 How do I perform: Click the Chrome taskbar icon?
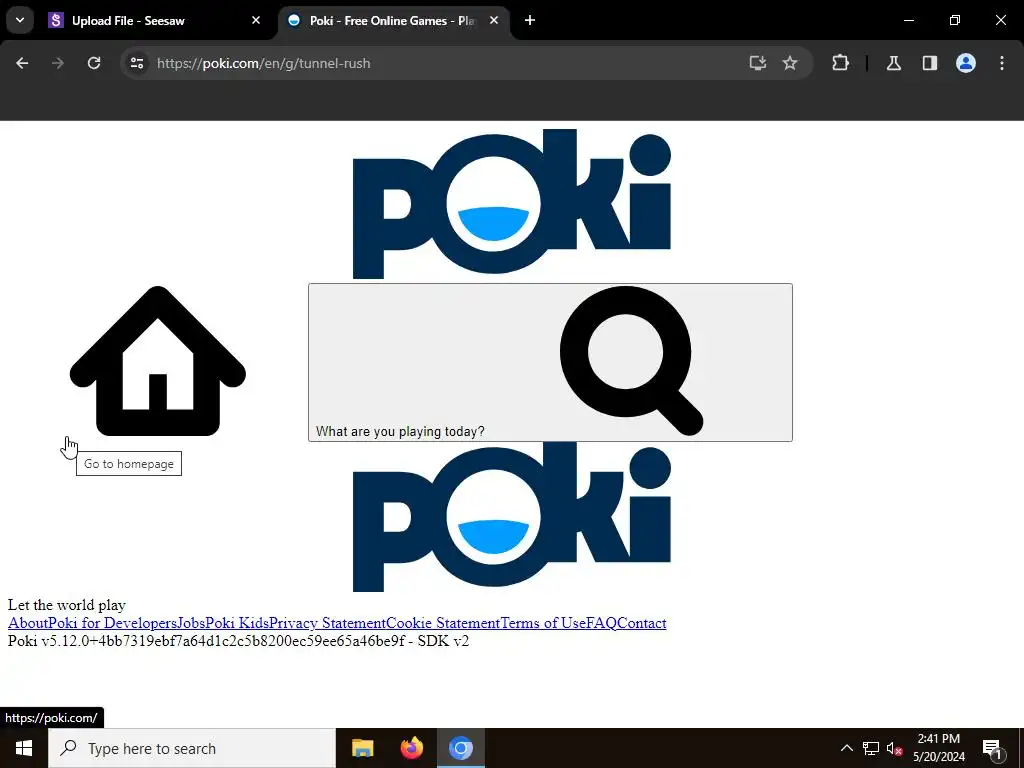pos(460,748)
